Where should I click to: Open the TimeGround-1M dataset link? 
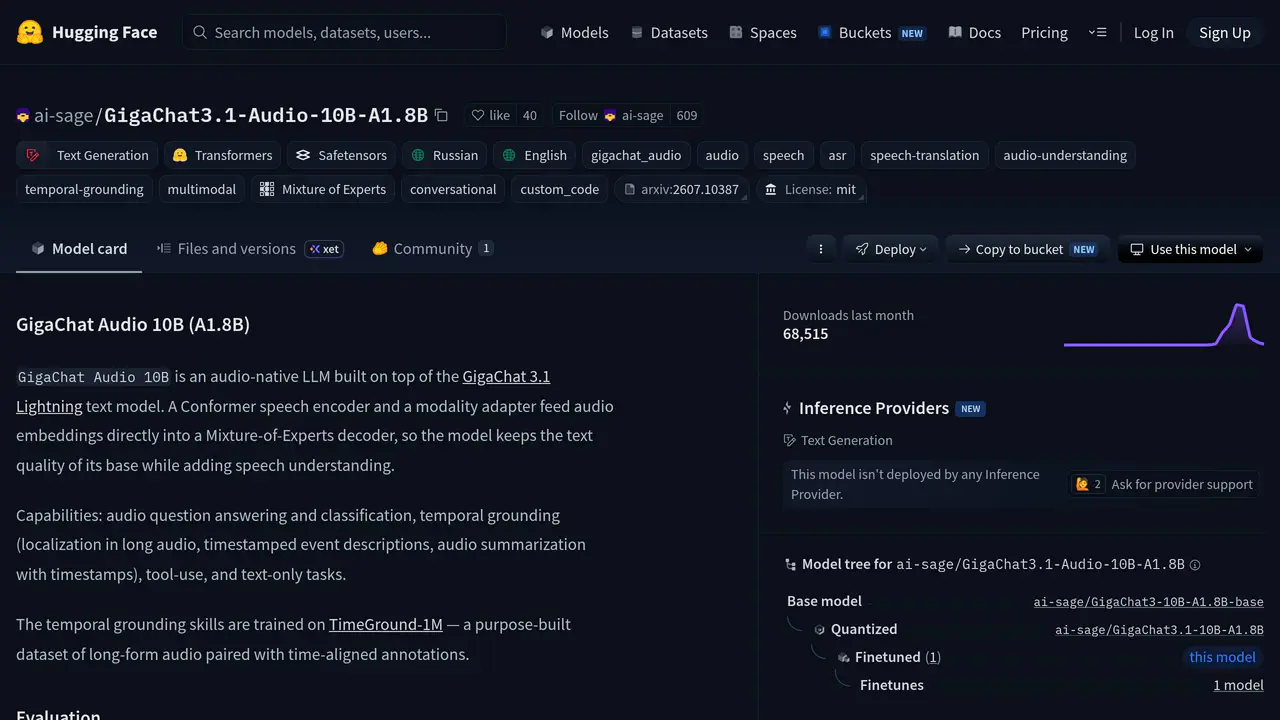(386, 624)
